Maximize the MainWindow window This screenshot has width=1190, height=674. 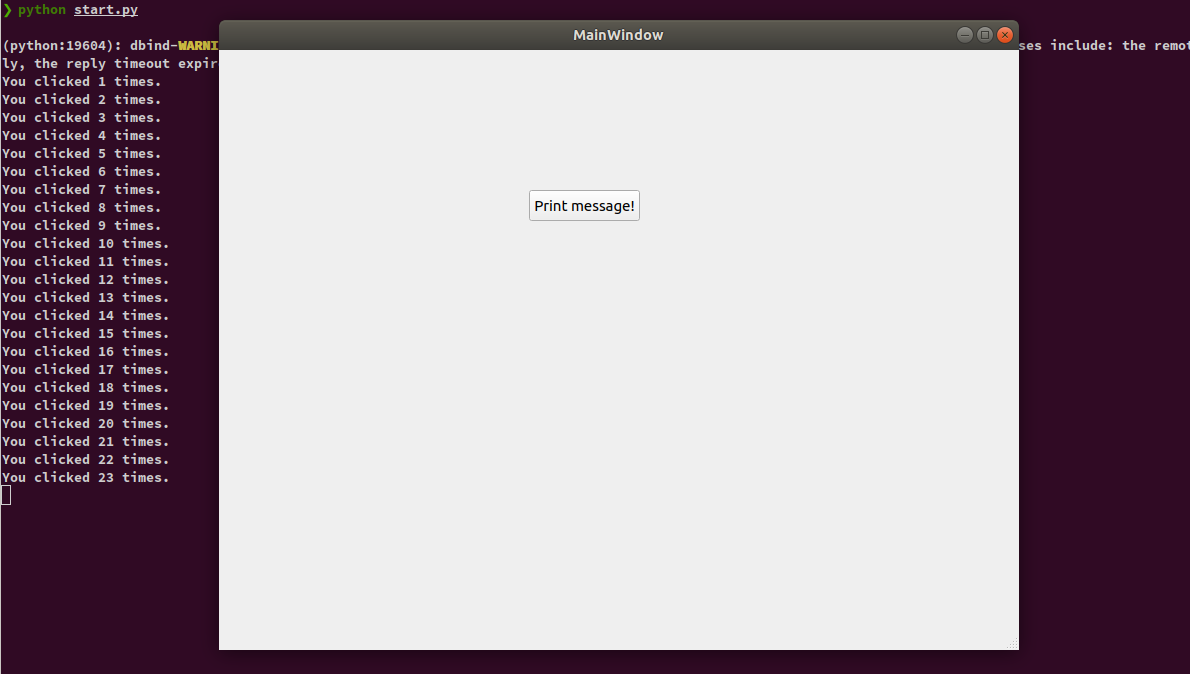pyautogui.click(x=985, y=35)
